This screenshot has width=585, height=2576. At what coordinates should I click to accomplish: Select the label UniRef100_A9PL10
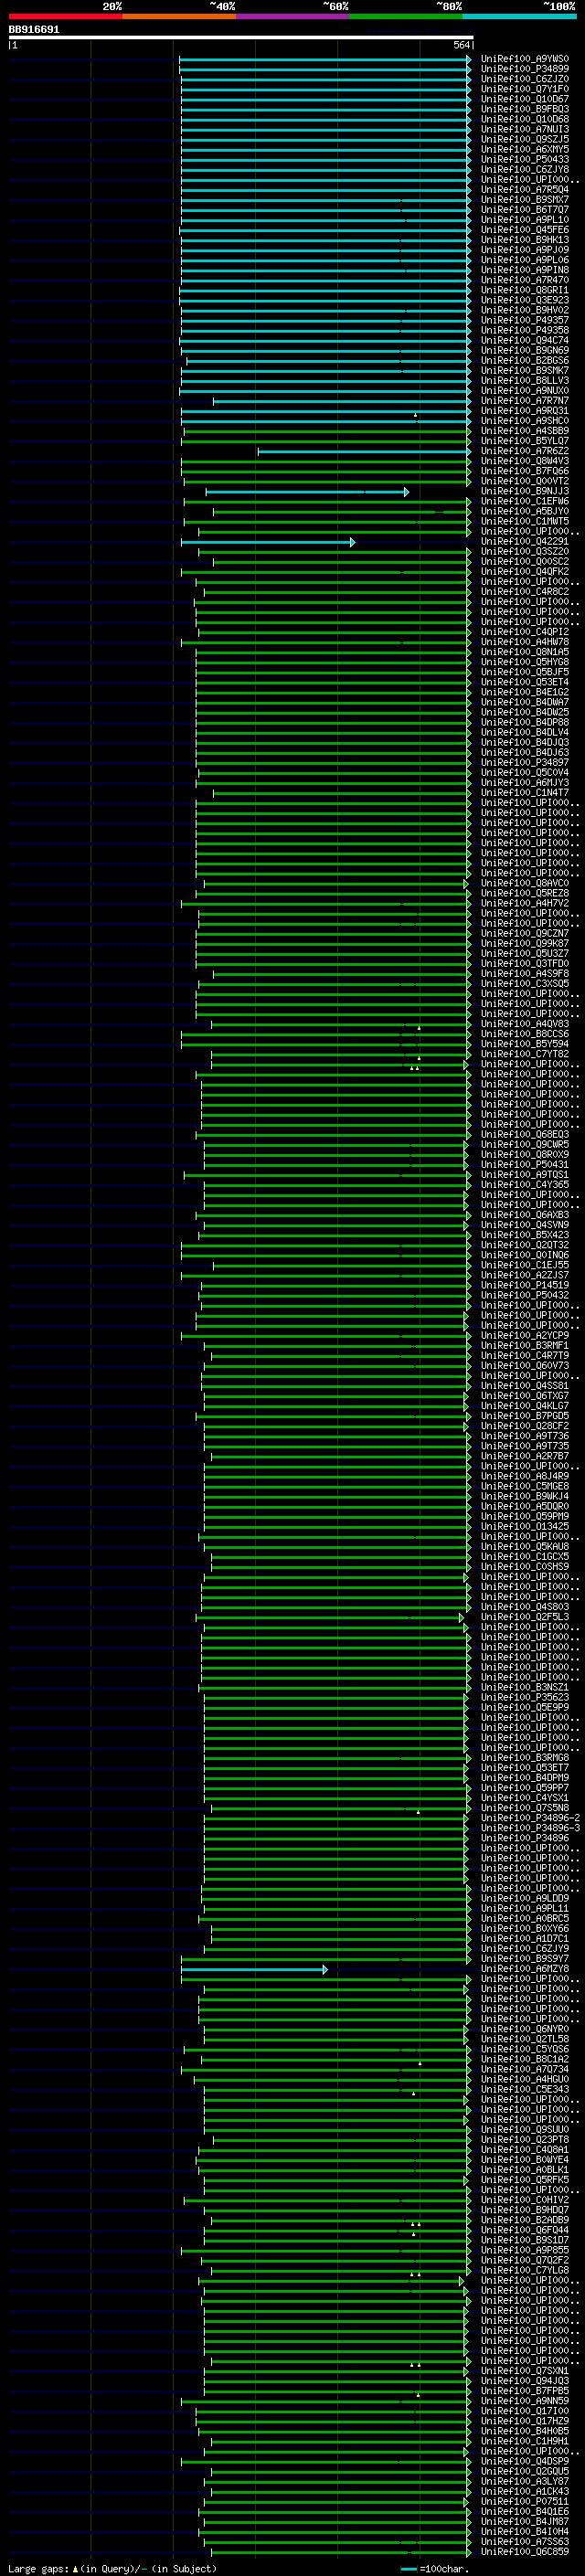(524, 219)
